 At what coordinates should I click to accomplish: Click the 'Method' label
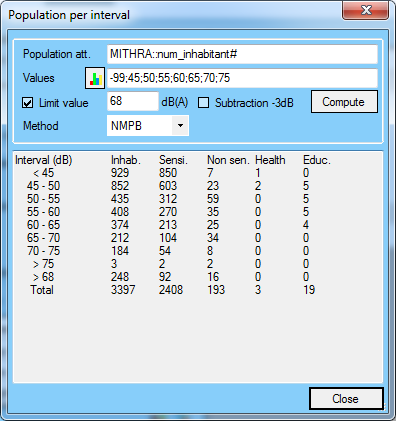click(x=41, y=126)
